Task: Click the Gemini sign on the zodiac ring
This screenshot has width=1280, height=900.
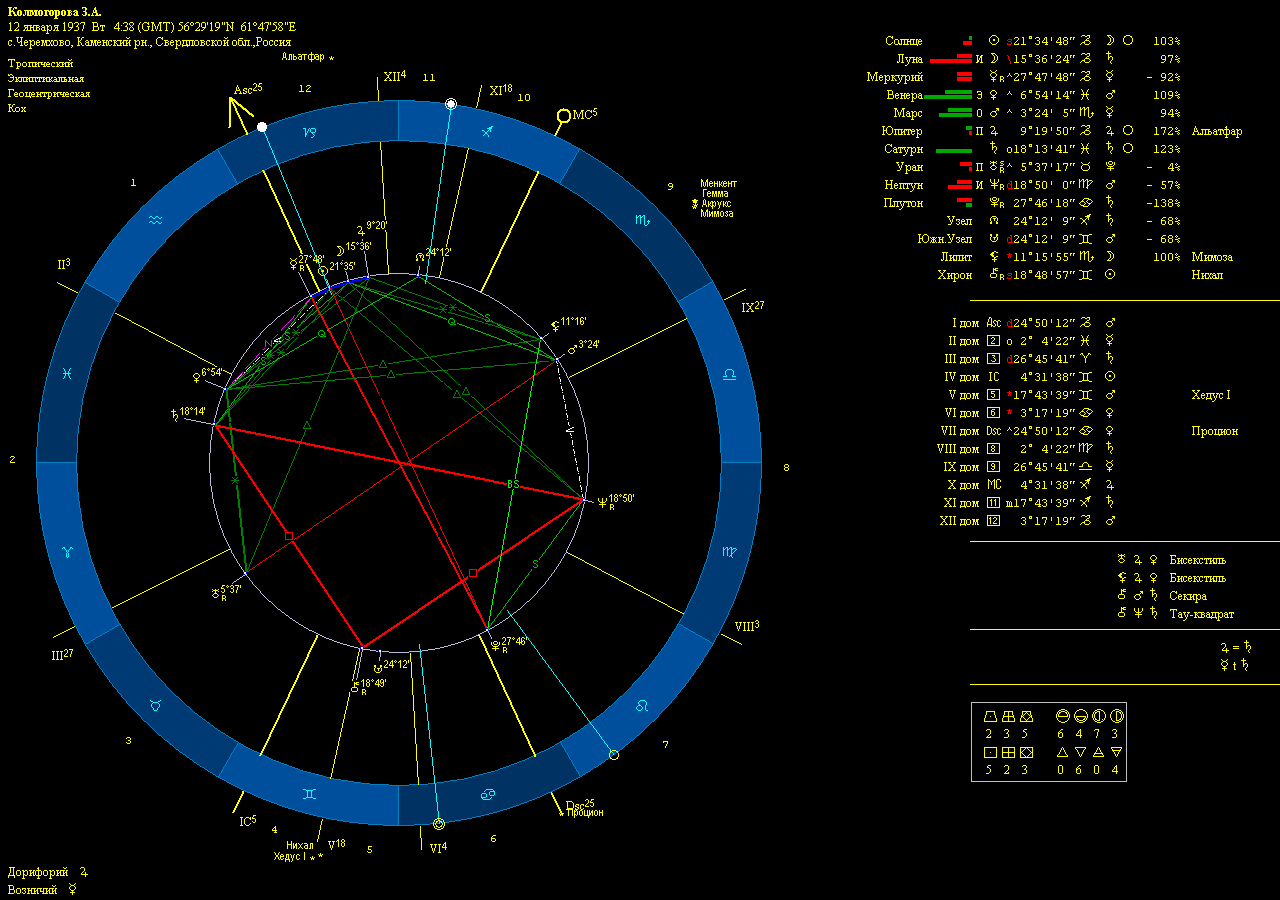Action: pos(310,794)
